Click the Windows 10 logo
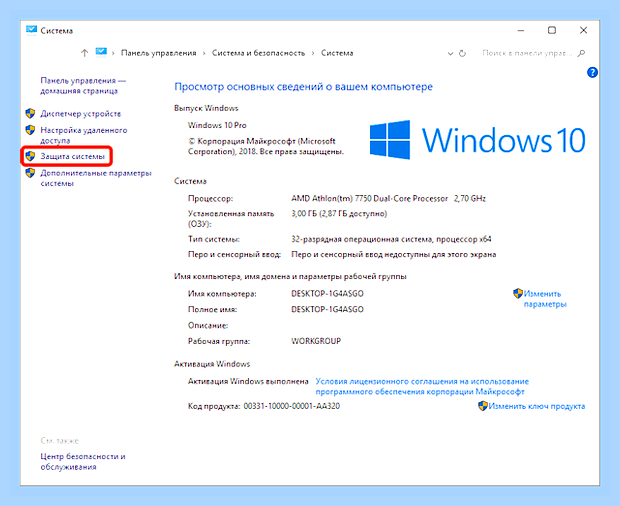620x506 pixels. click(x=477, y=140)
